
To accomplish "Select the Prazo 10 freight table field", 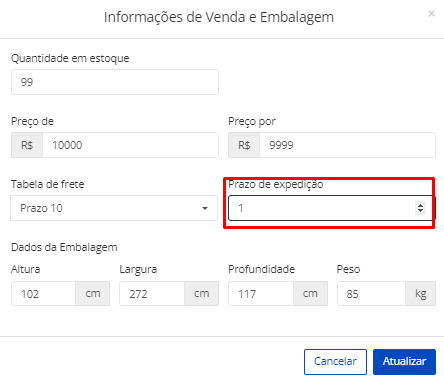I will [114, 208].
